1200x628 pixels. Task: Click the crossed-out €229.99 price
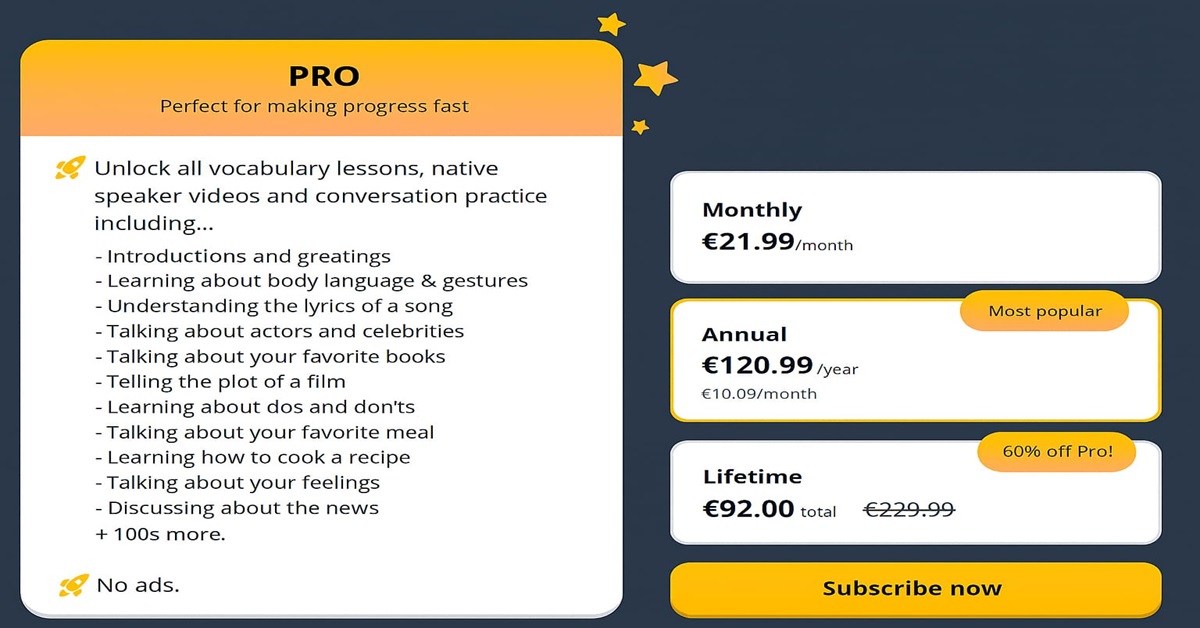(909, 510)
